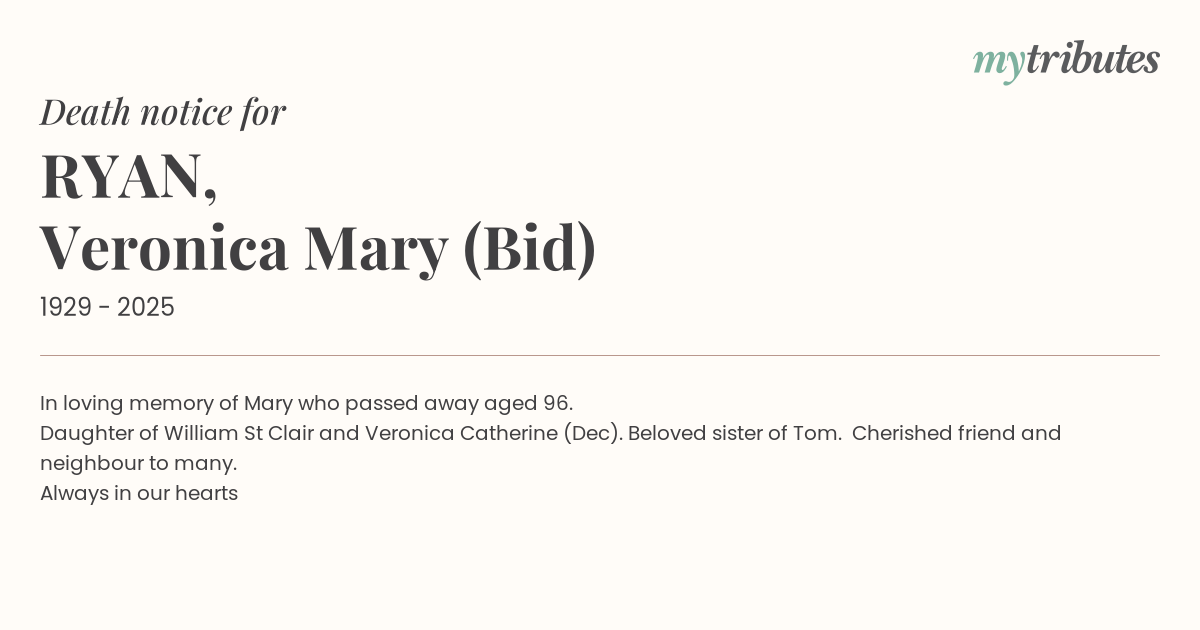The height and width of the screenshot is (630, 1200).
Task: Select the "Always in our hearts" line
Action: coord(139,494)
